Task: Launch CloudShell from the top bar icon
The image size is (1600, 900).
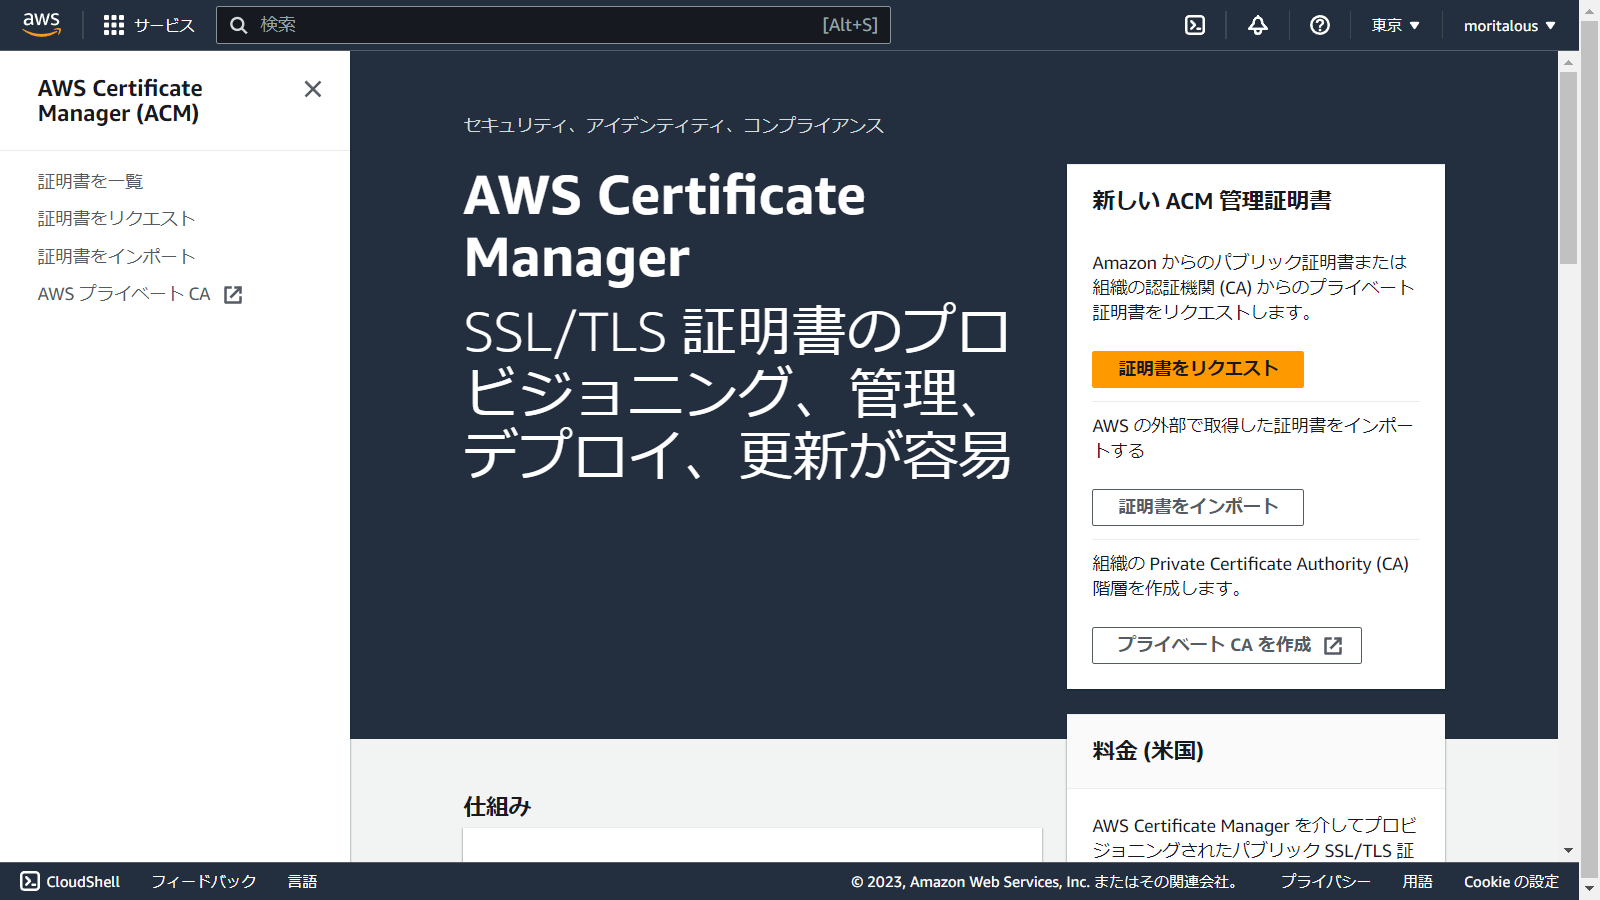Action: [x=1194, y=25]
